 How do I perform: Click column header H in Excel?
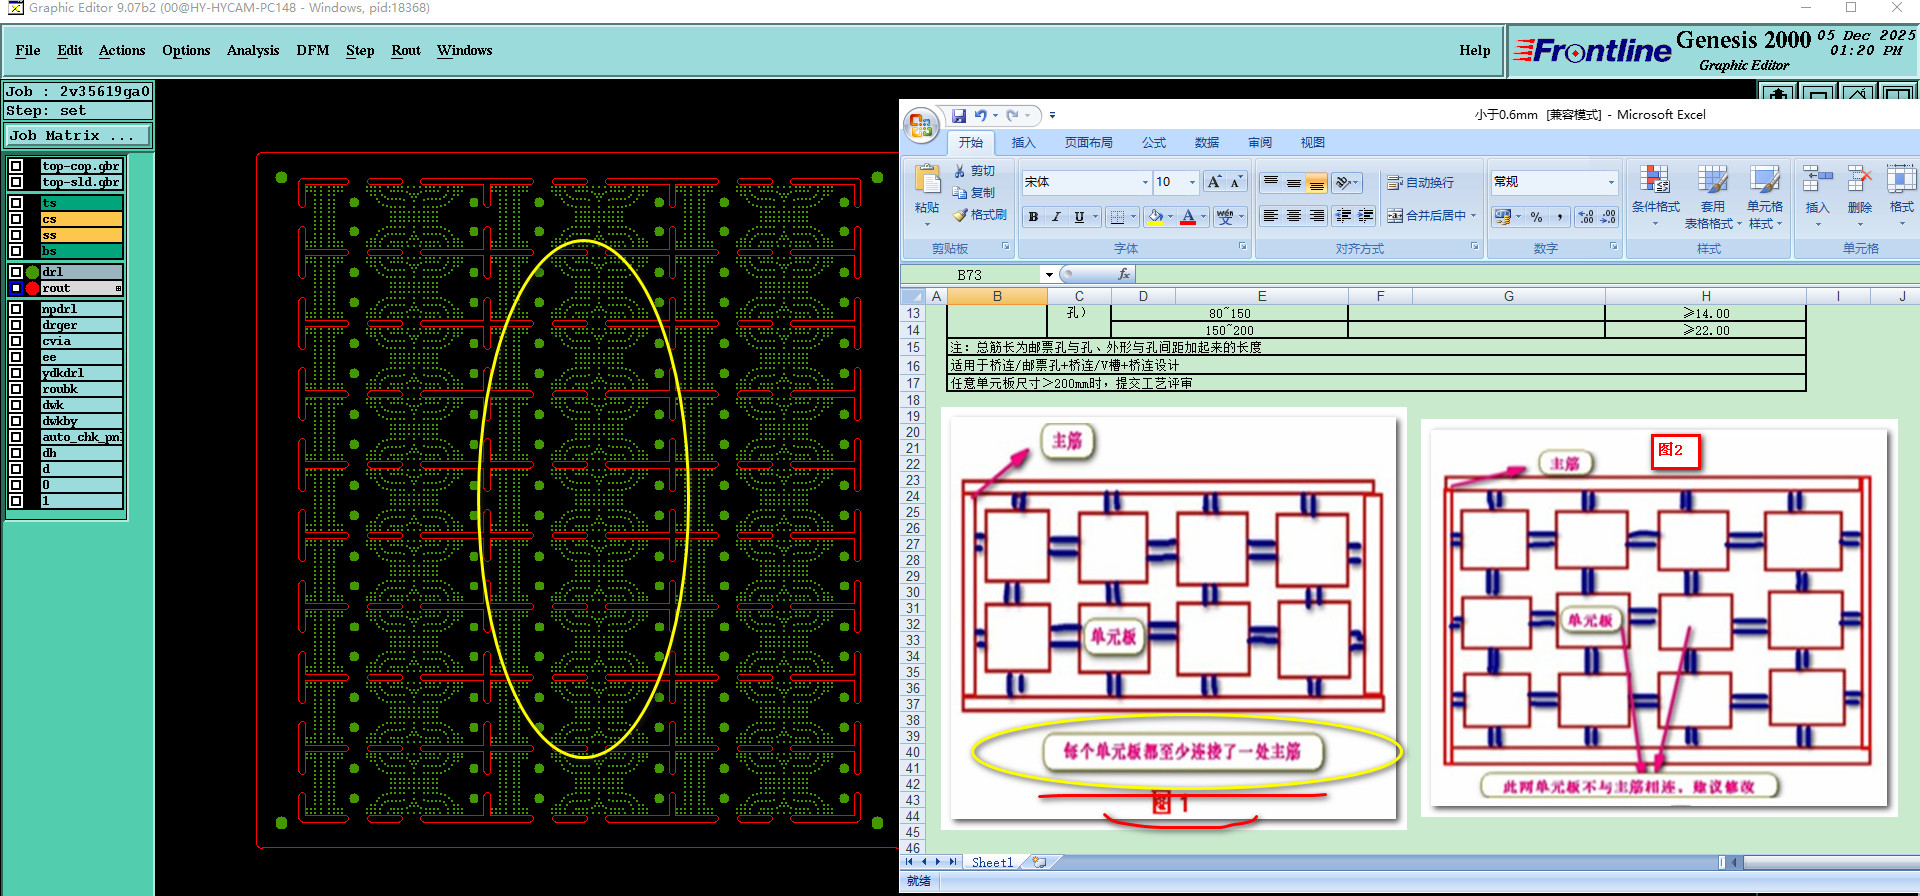(1705, 296)
